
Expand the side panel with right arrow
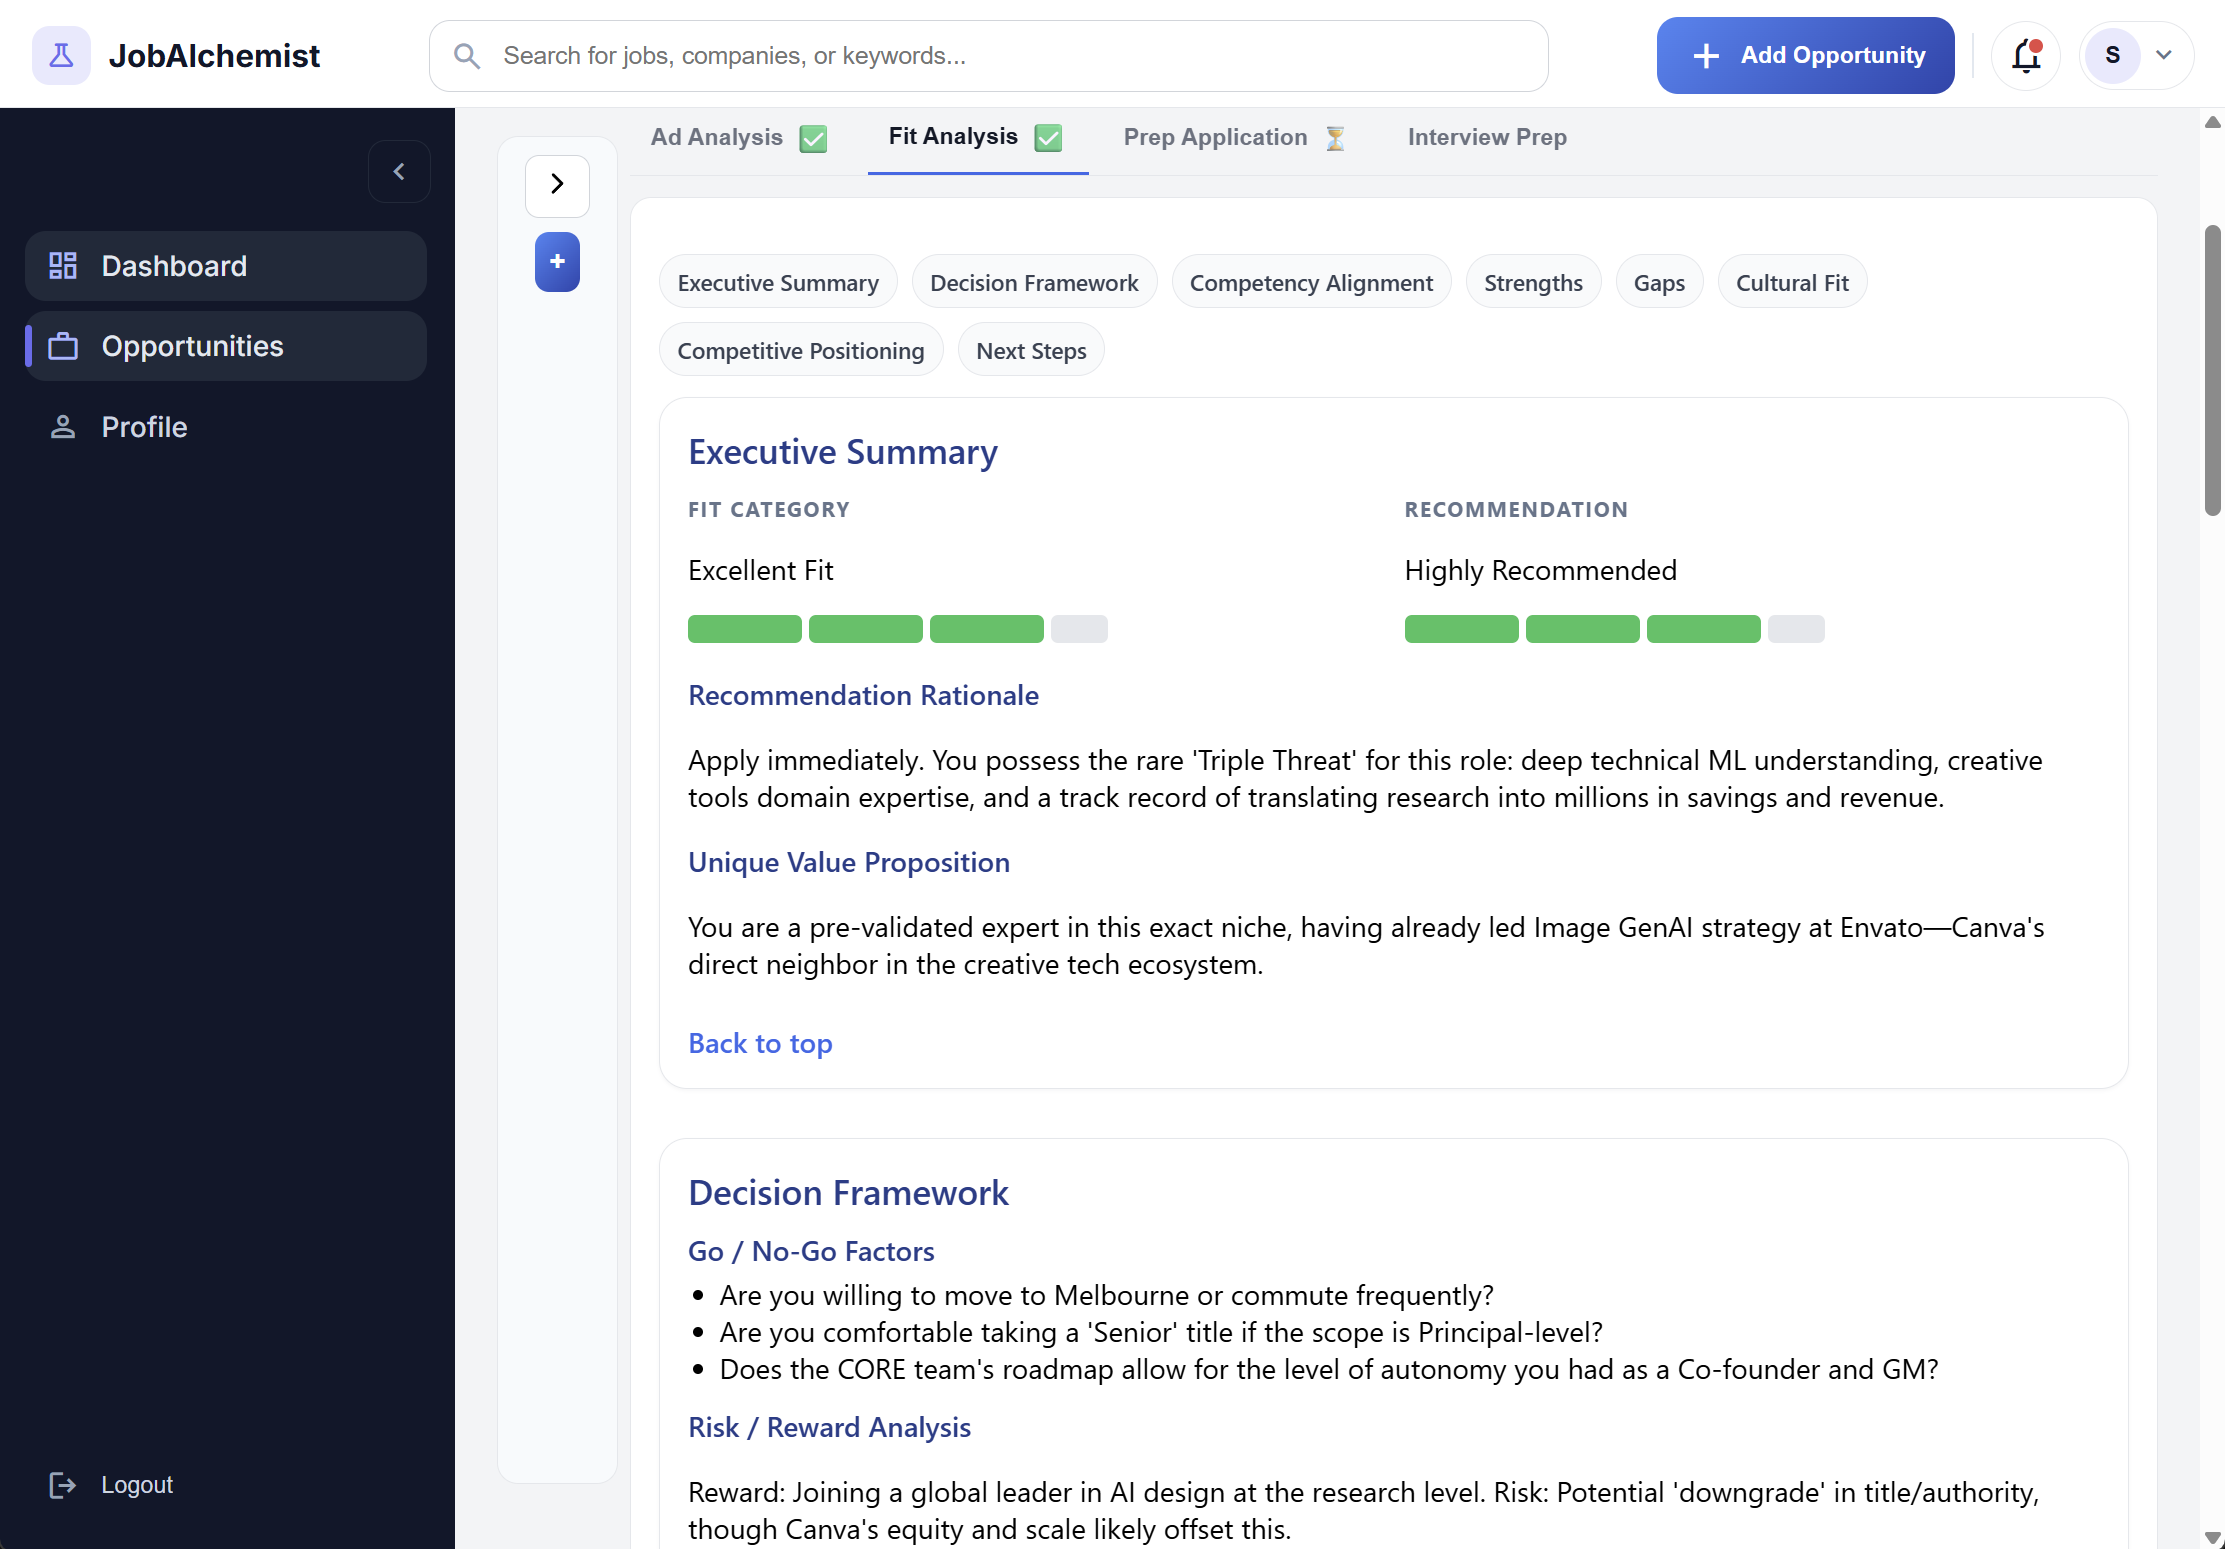pos(557,185)
